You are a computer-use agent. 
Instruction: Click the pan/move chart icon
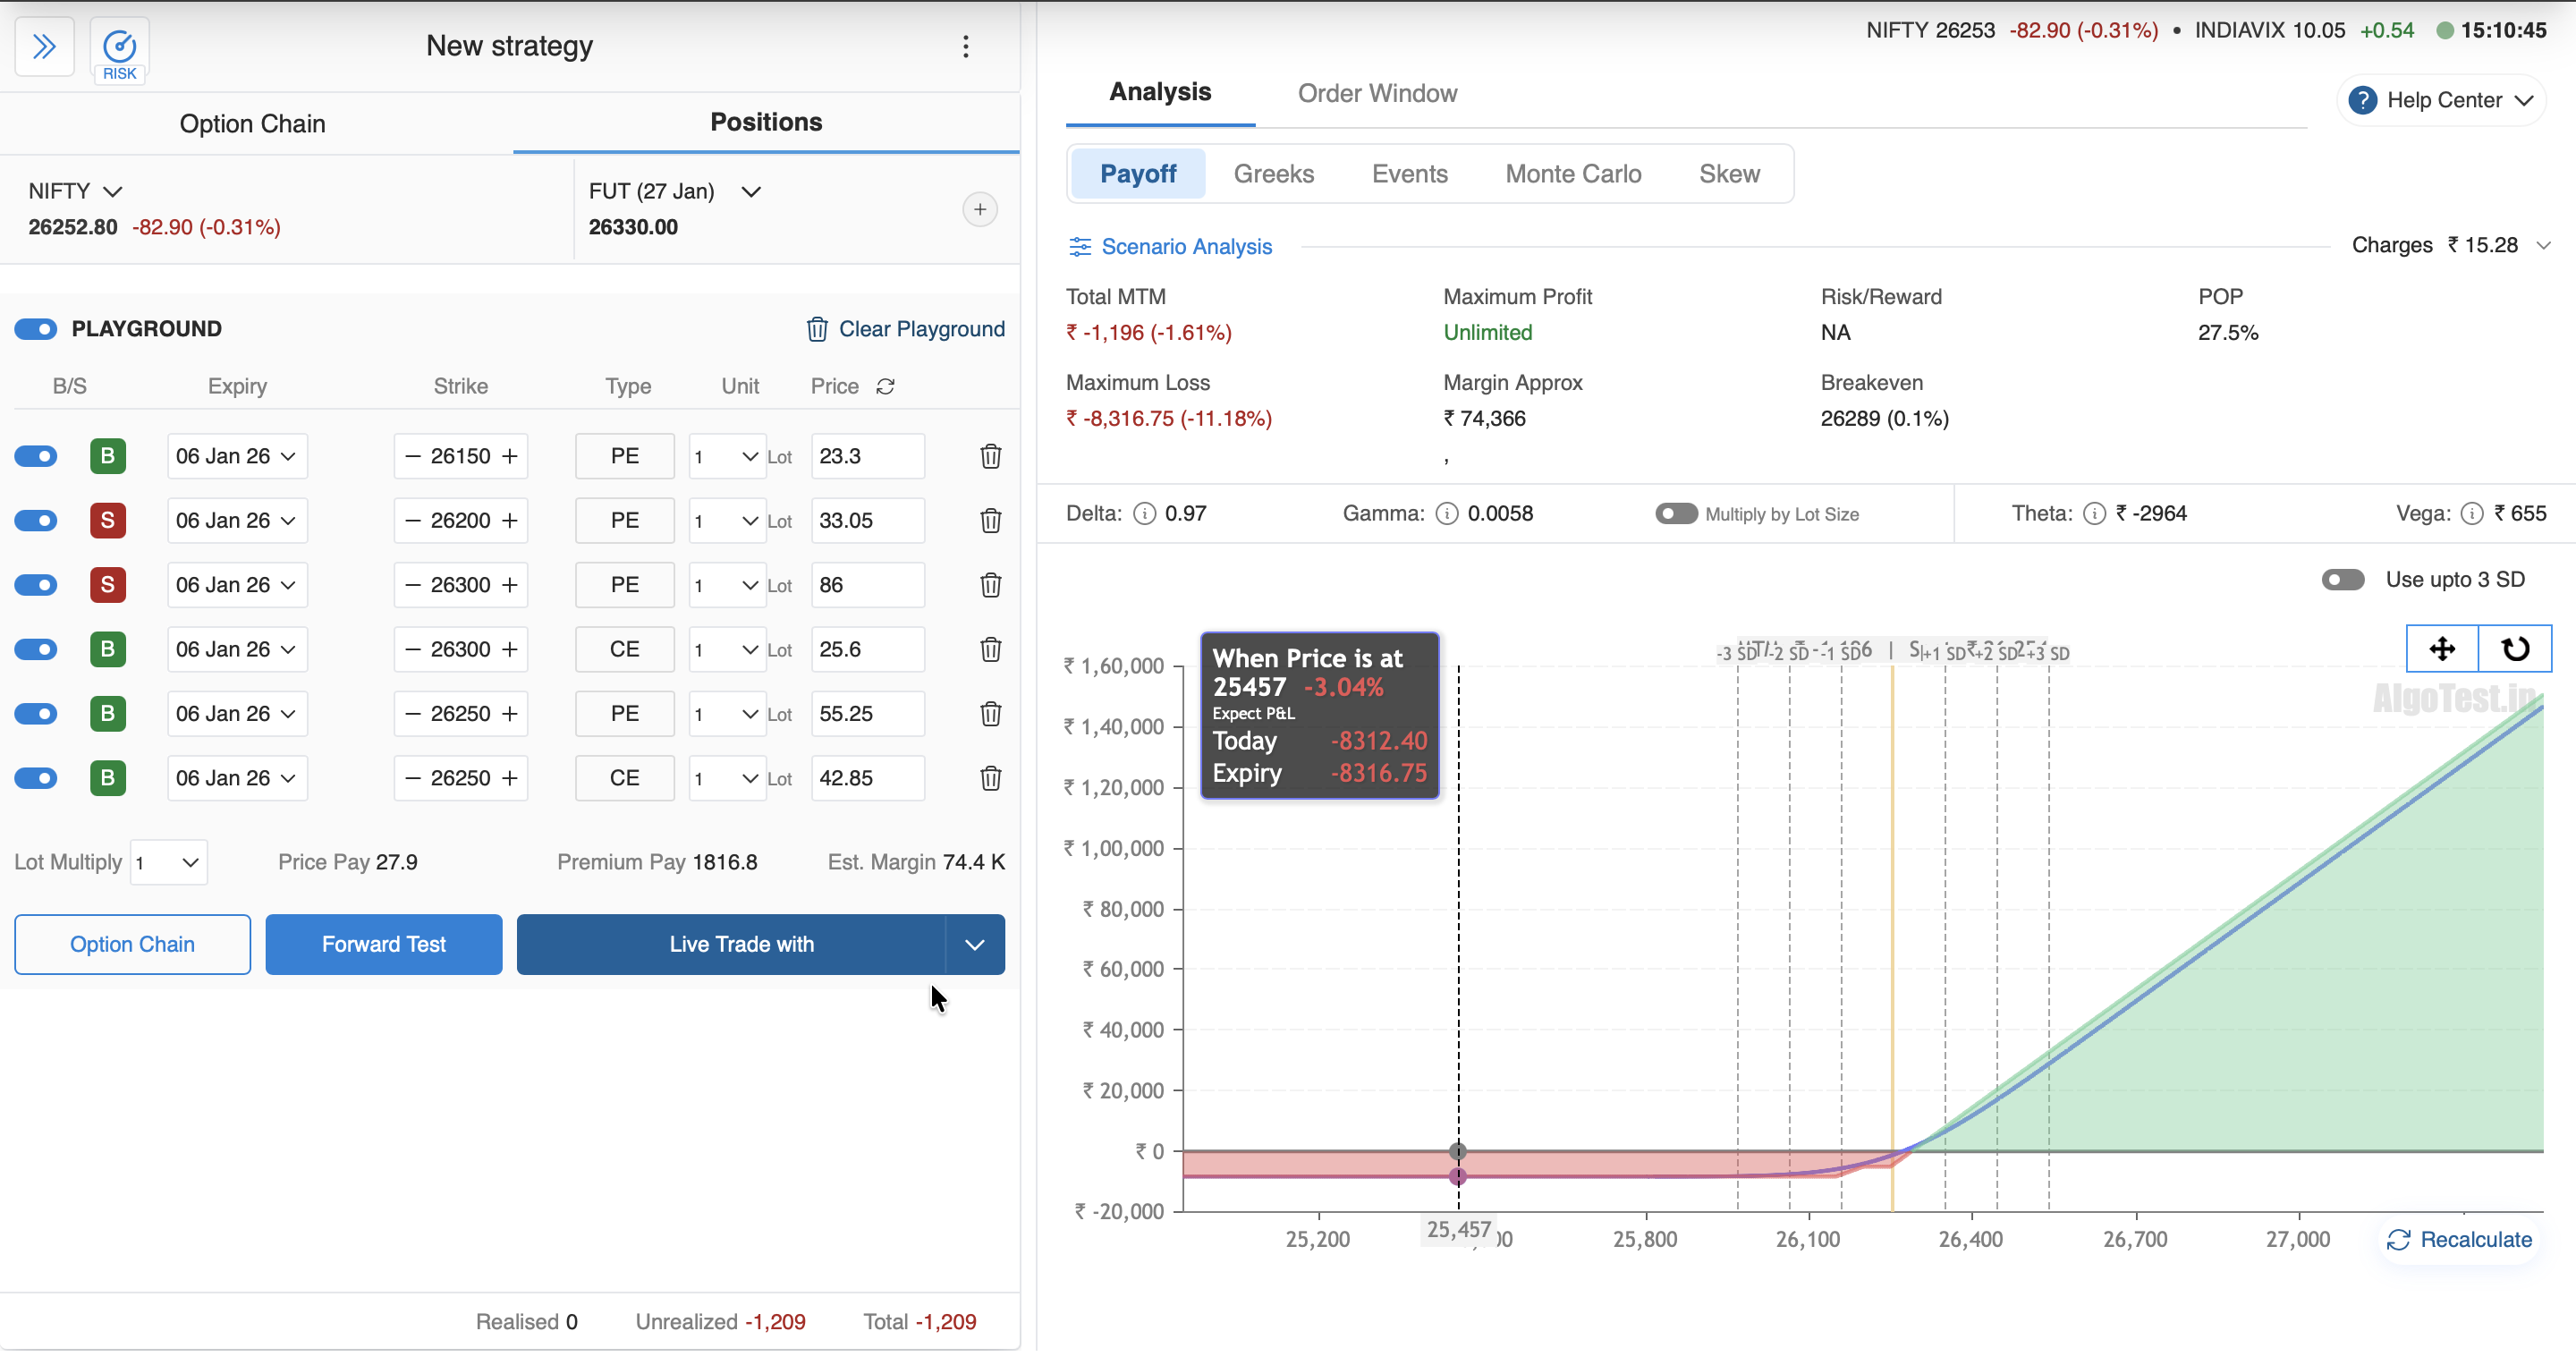pyautogui.click(x=2441, y=649)
